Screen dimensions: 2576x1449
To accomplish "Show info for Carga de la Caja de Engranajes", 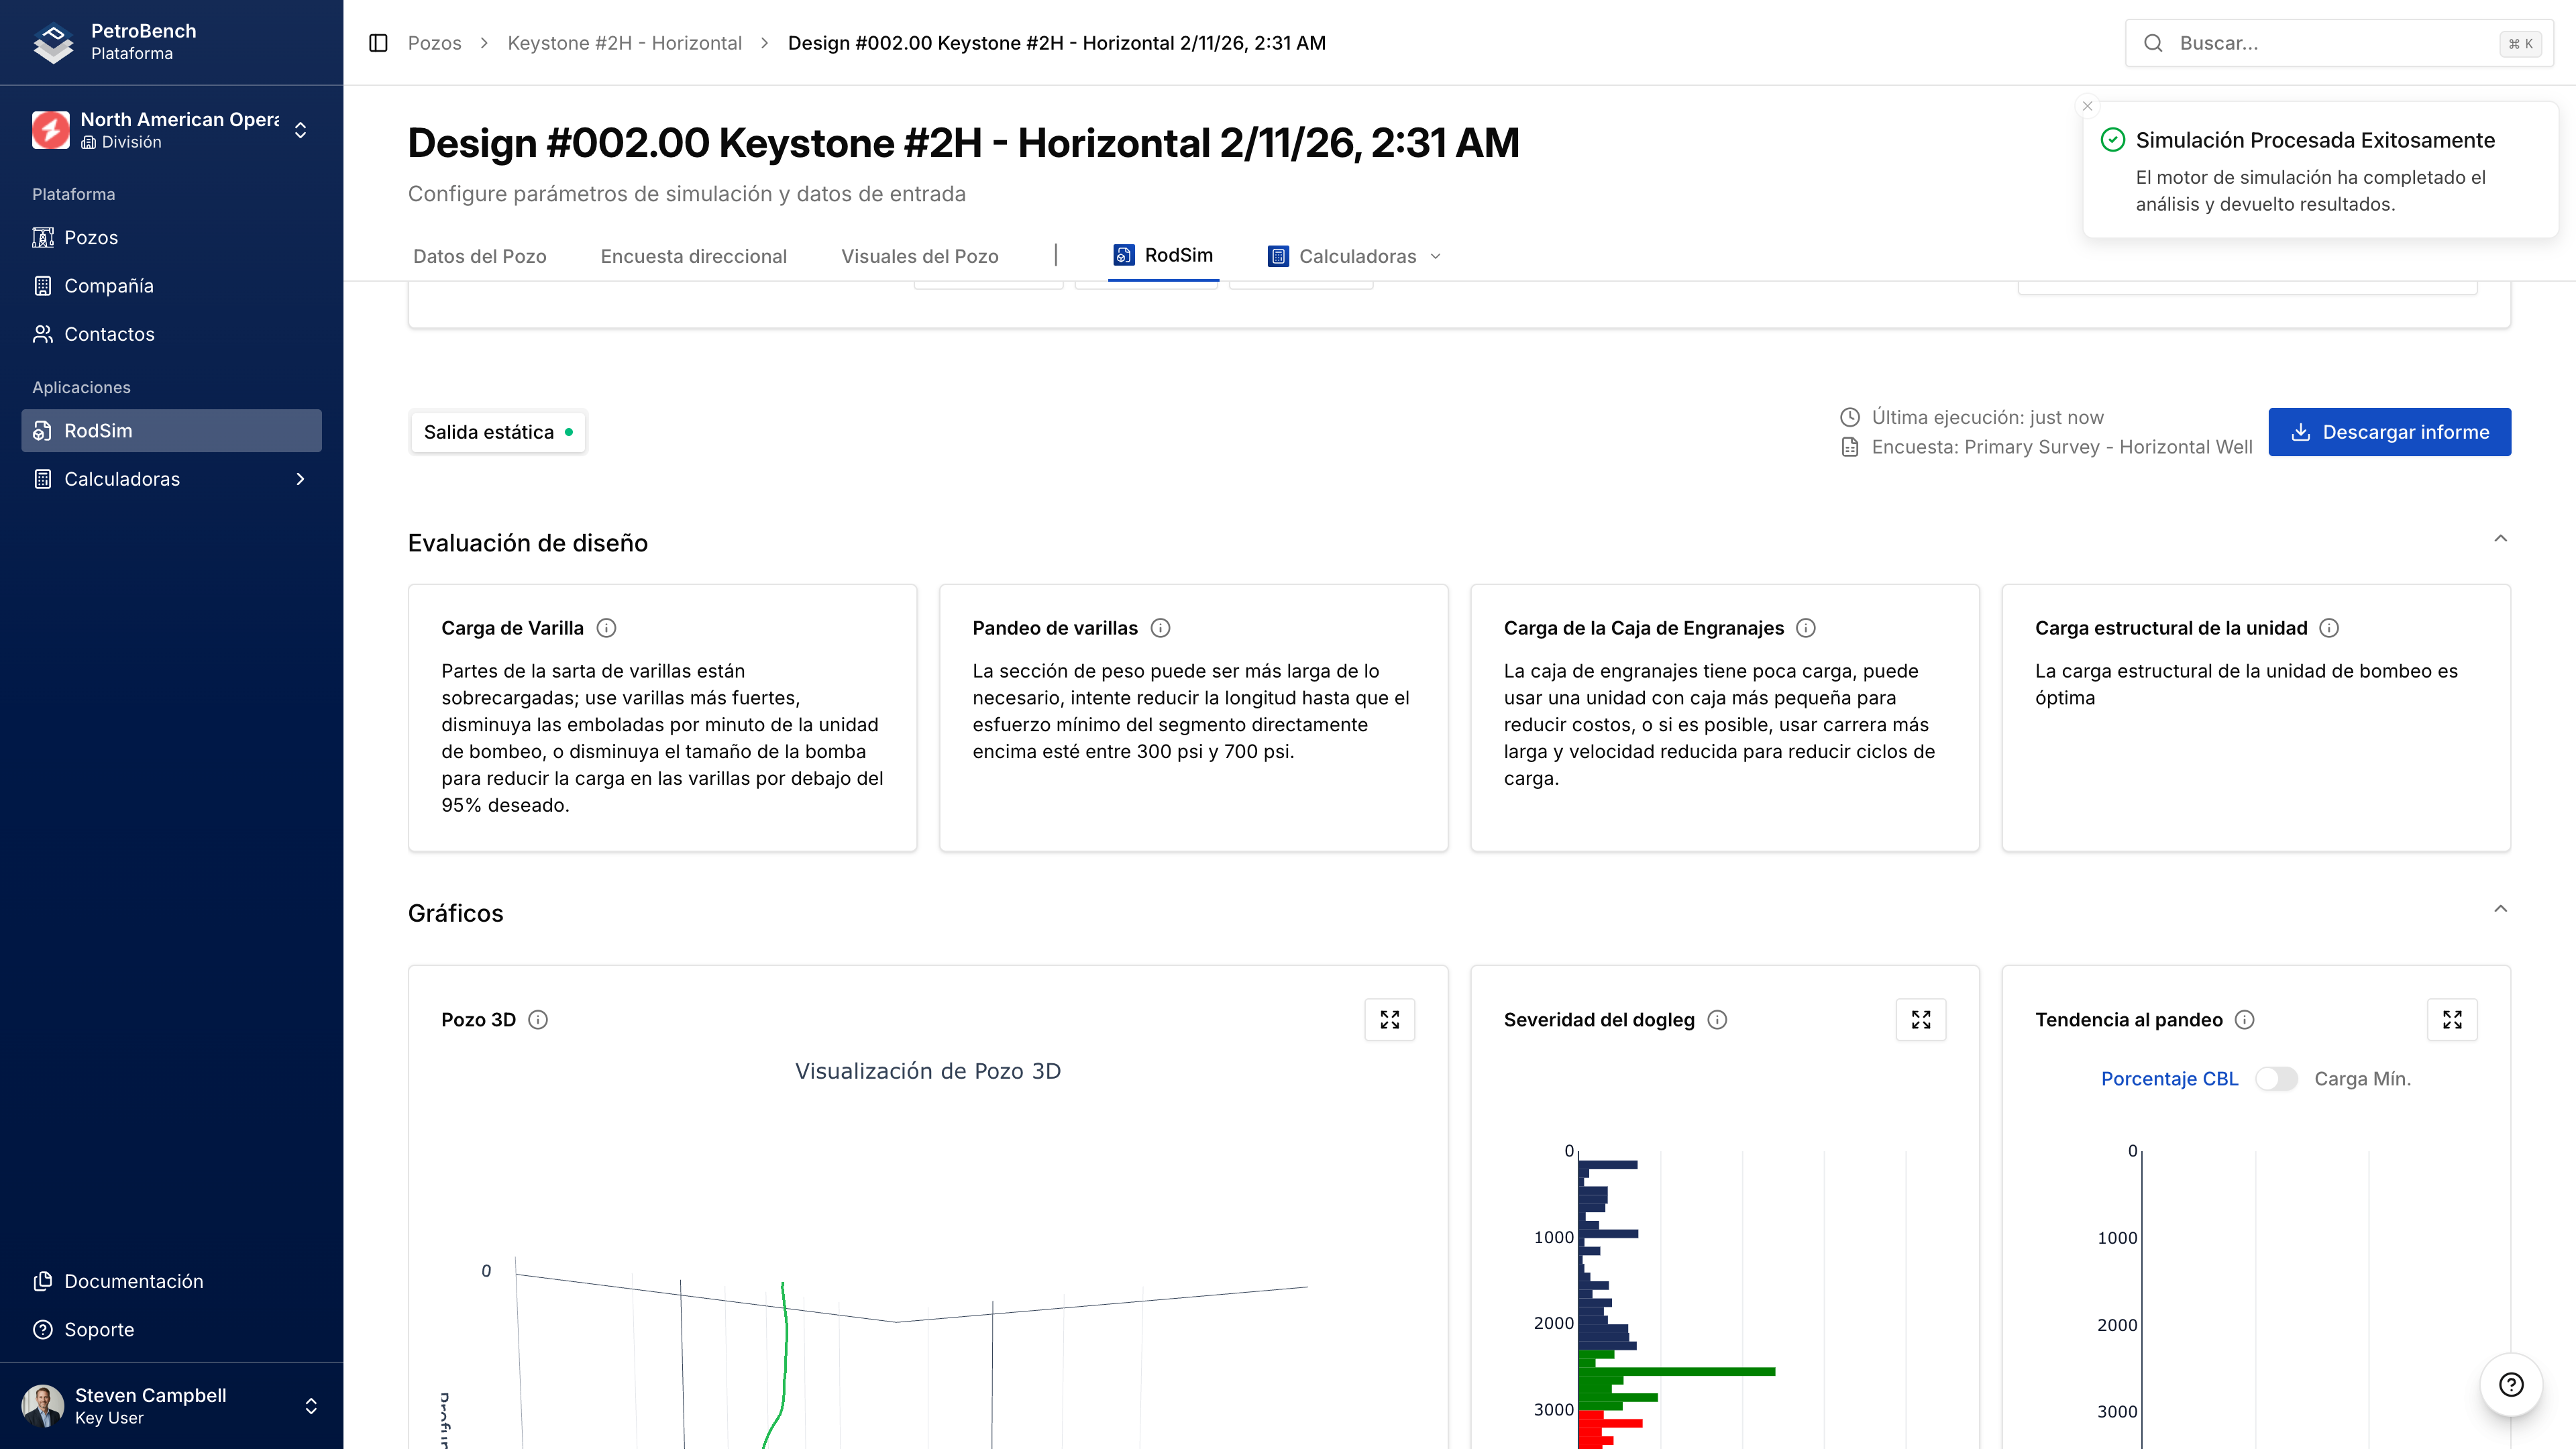I will pos(1805,628).
